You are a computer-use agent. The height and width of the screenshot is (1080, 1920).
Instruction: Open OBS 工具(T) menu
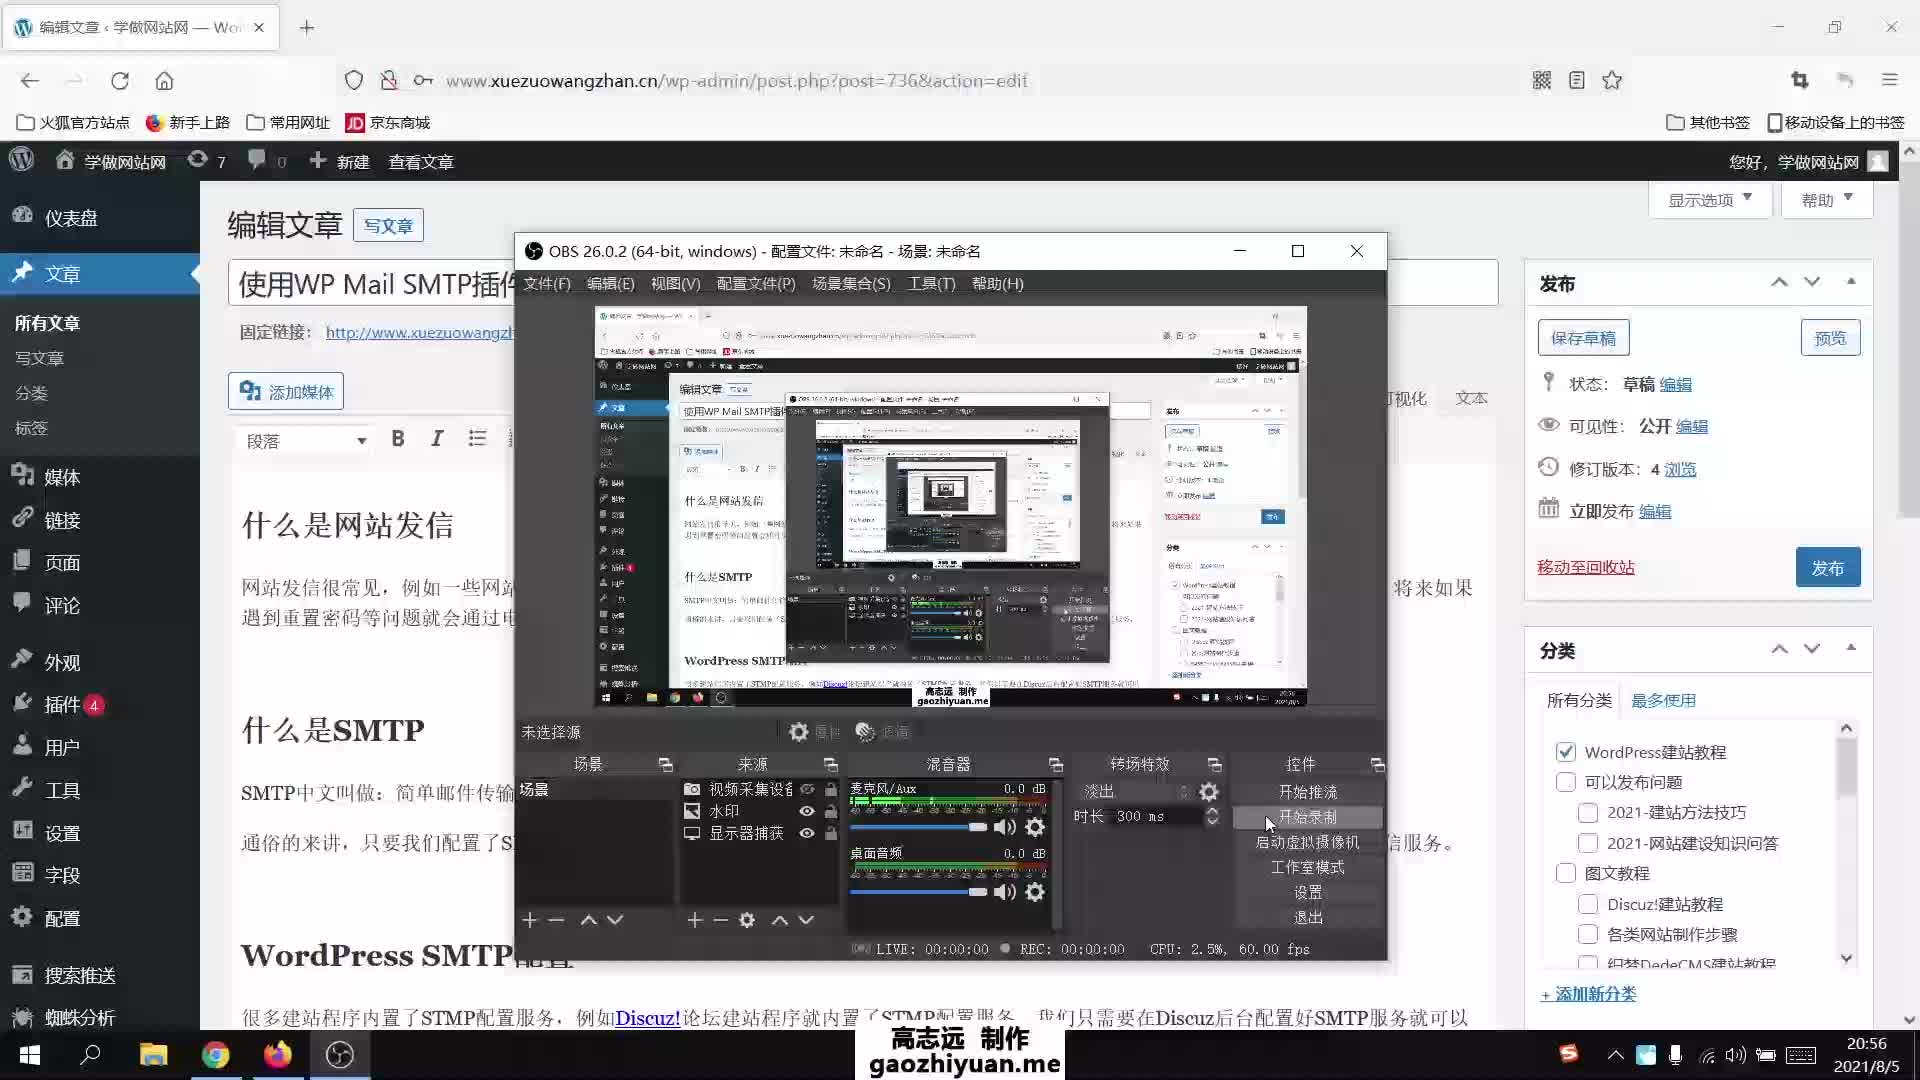[931, 284]
